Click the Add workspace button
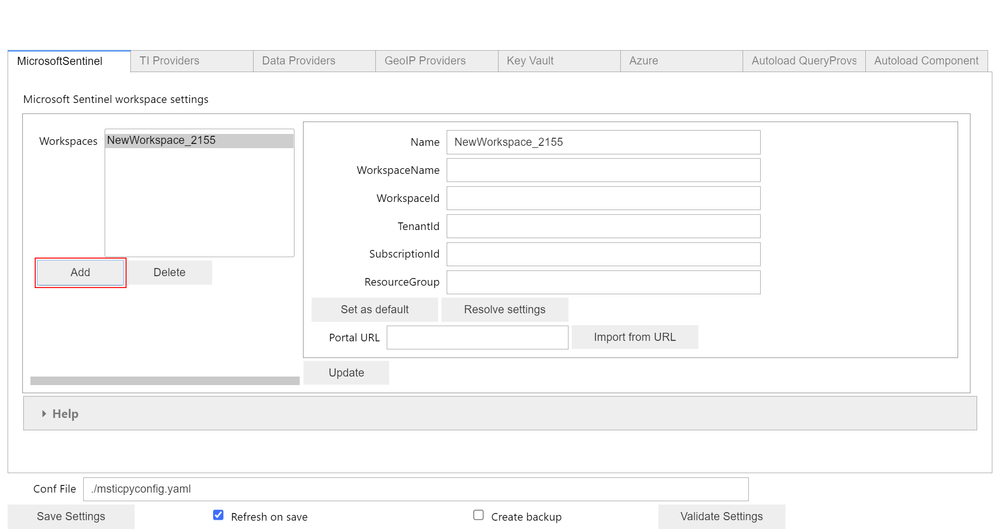 tap(80, 273)
